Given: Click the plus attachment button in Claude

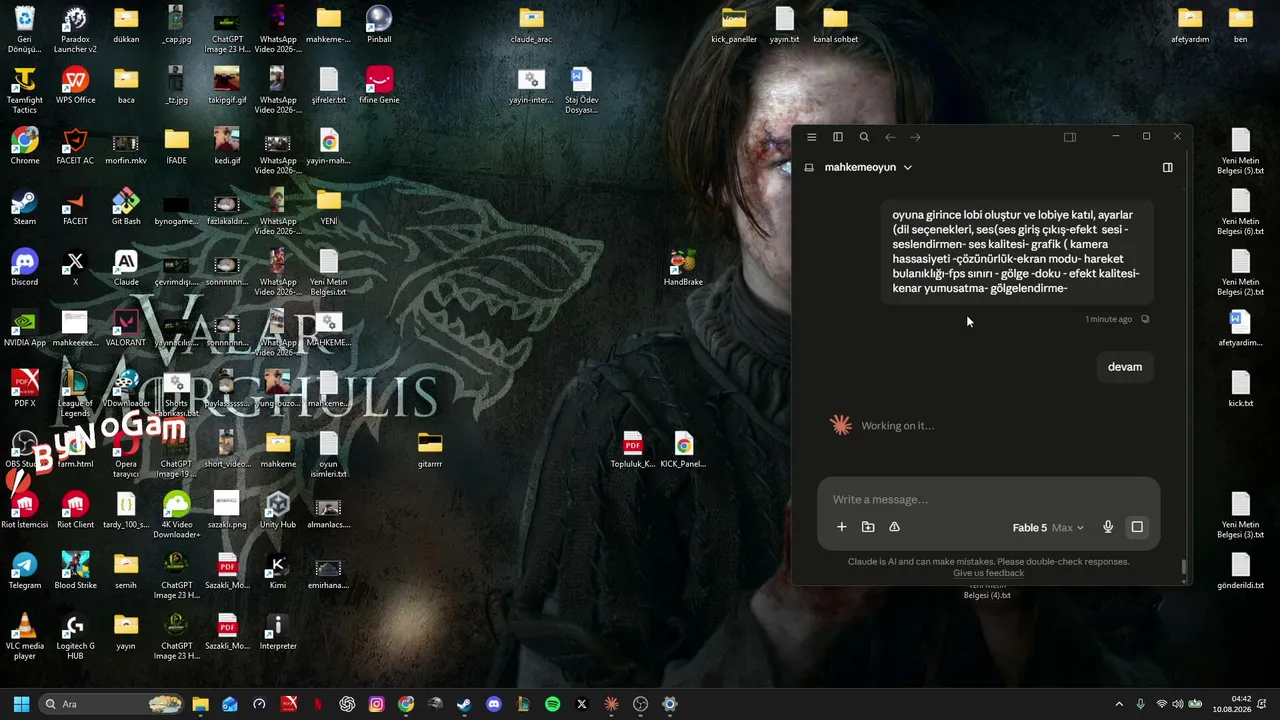Looking at the screenshot, I should coord(841,527).
